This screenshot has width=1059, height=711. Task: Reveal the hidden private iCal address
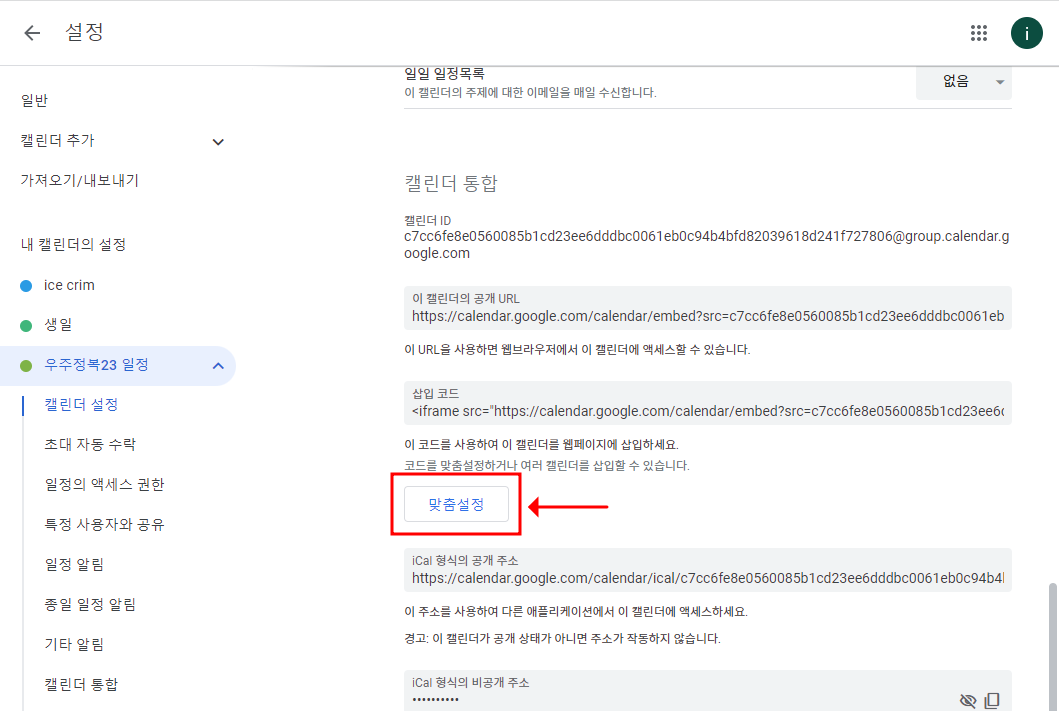coord(967,700)
